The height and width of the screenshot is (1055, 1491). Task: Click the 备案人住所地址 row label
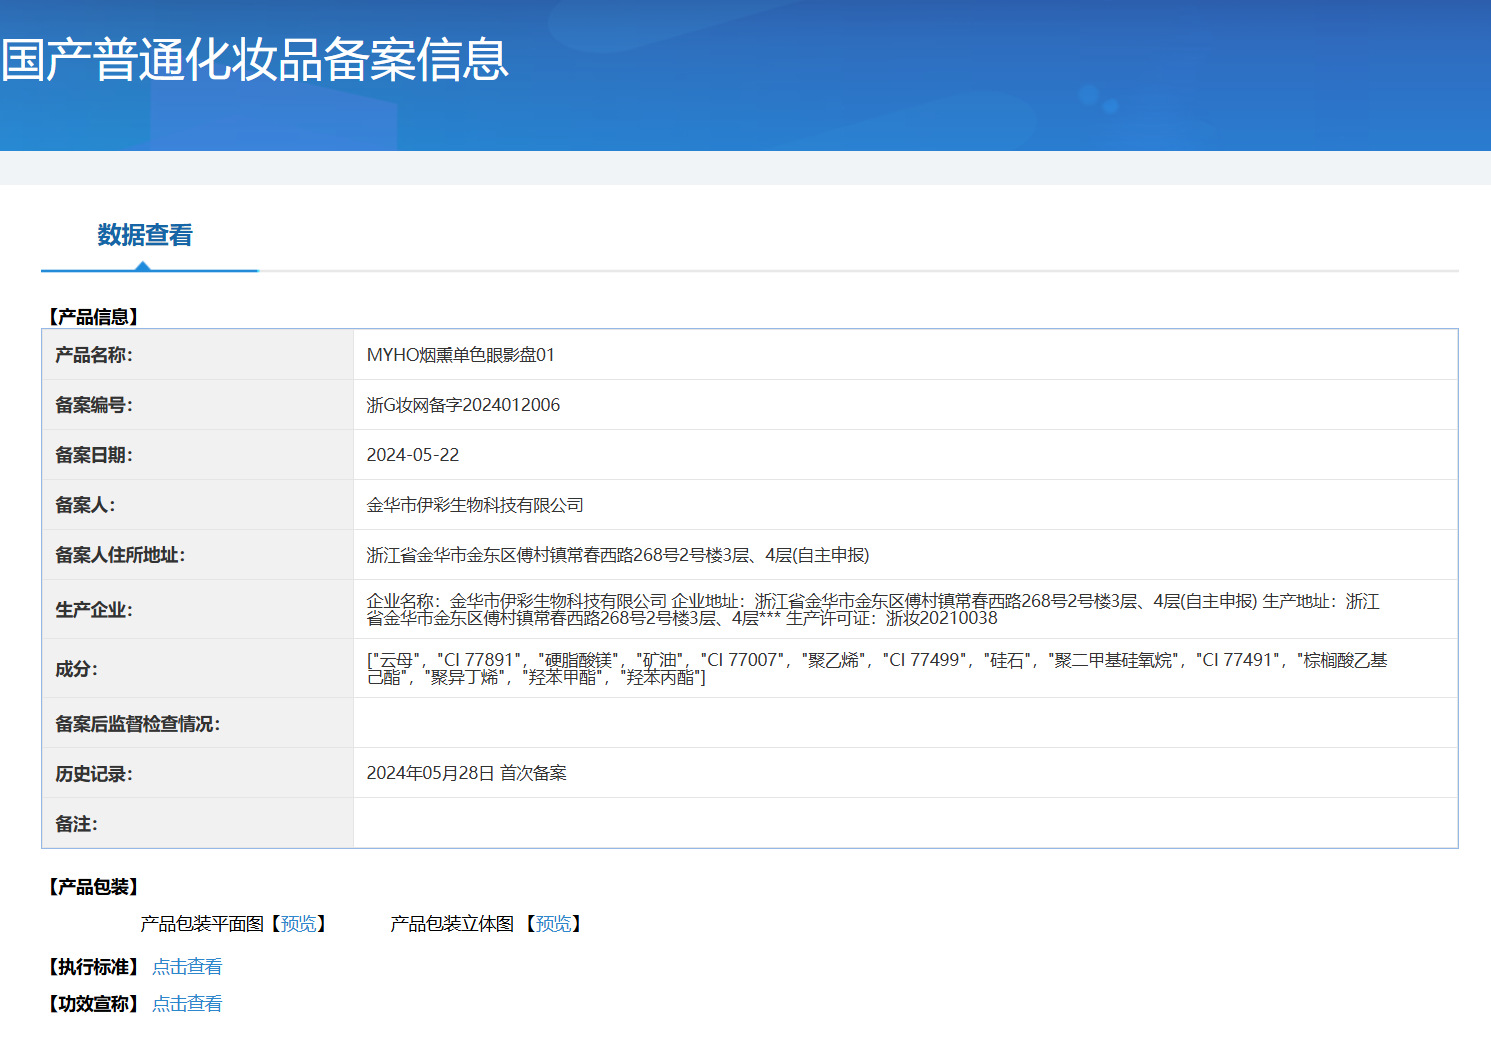pos(120,555)
